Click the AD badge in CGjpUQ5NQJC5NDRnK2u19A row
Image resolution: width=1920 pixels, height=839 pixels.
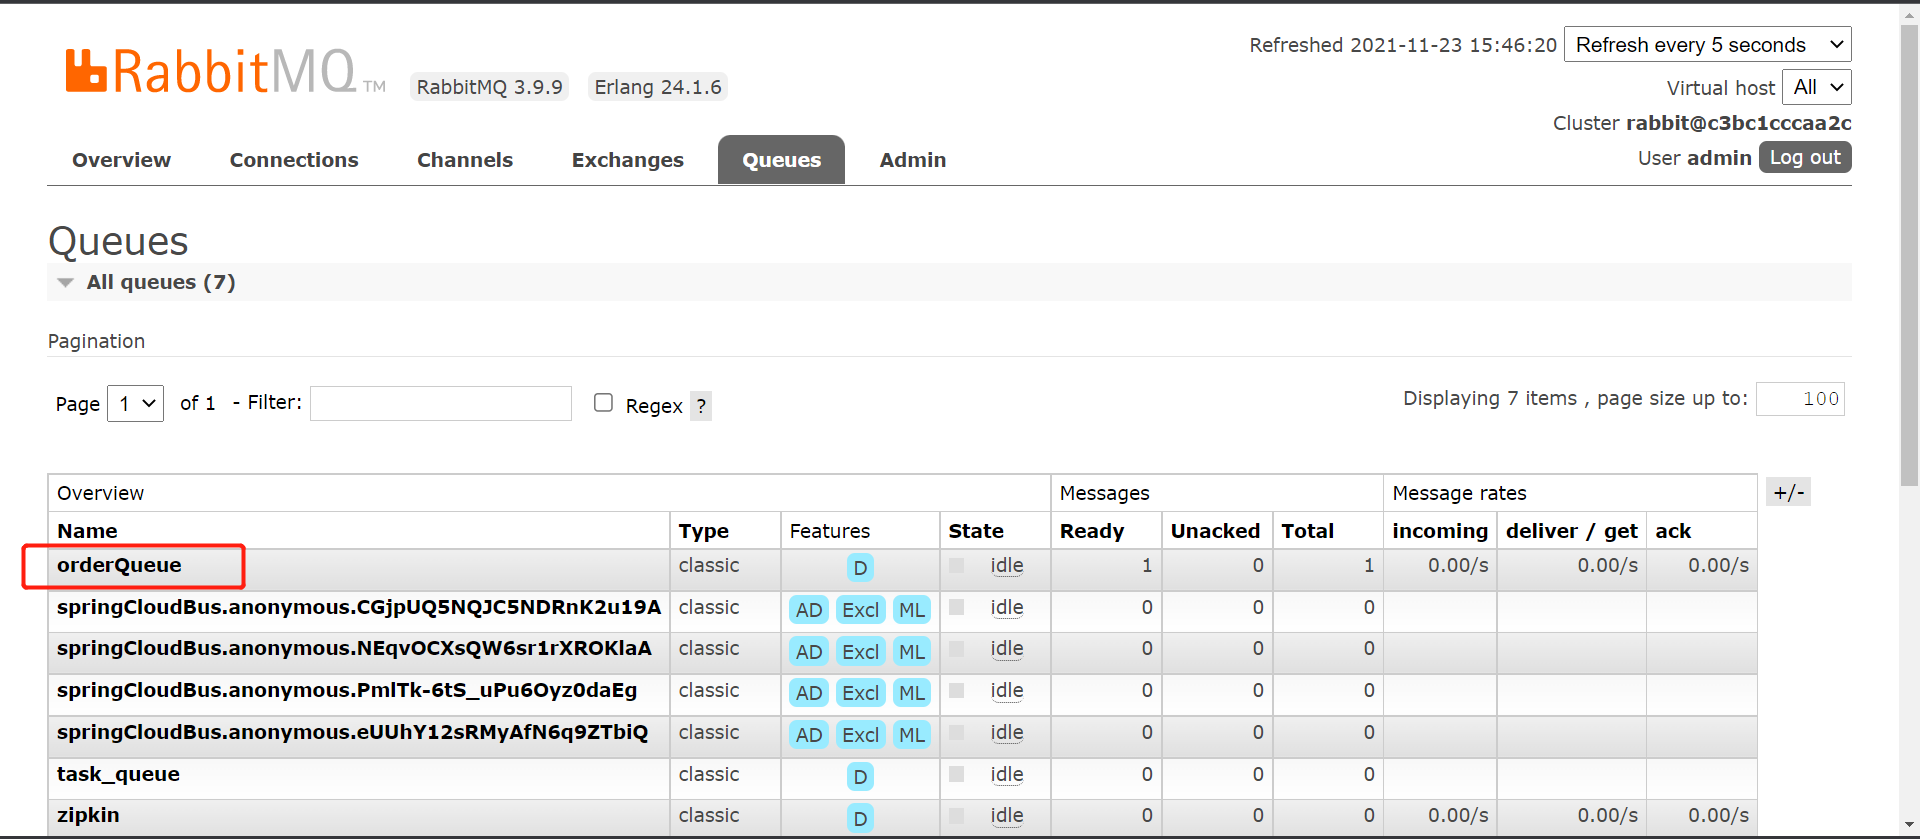[809, 610]
